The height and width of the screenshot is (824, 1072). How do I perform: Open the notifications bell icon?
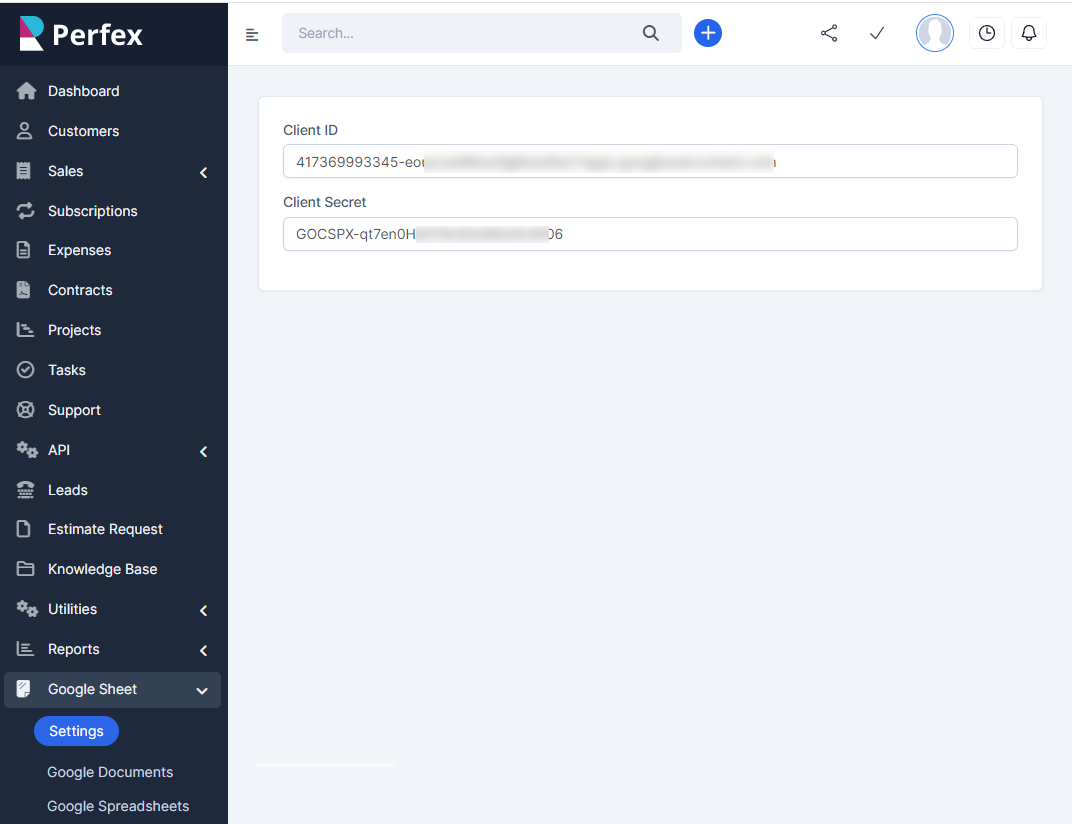[1029, 33]
